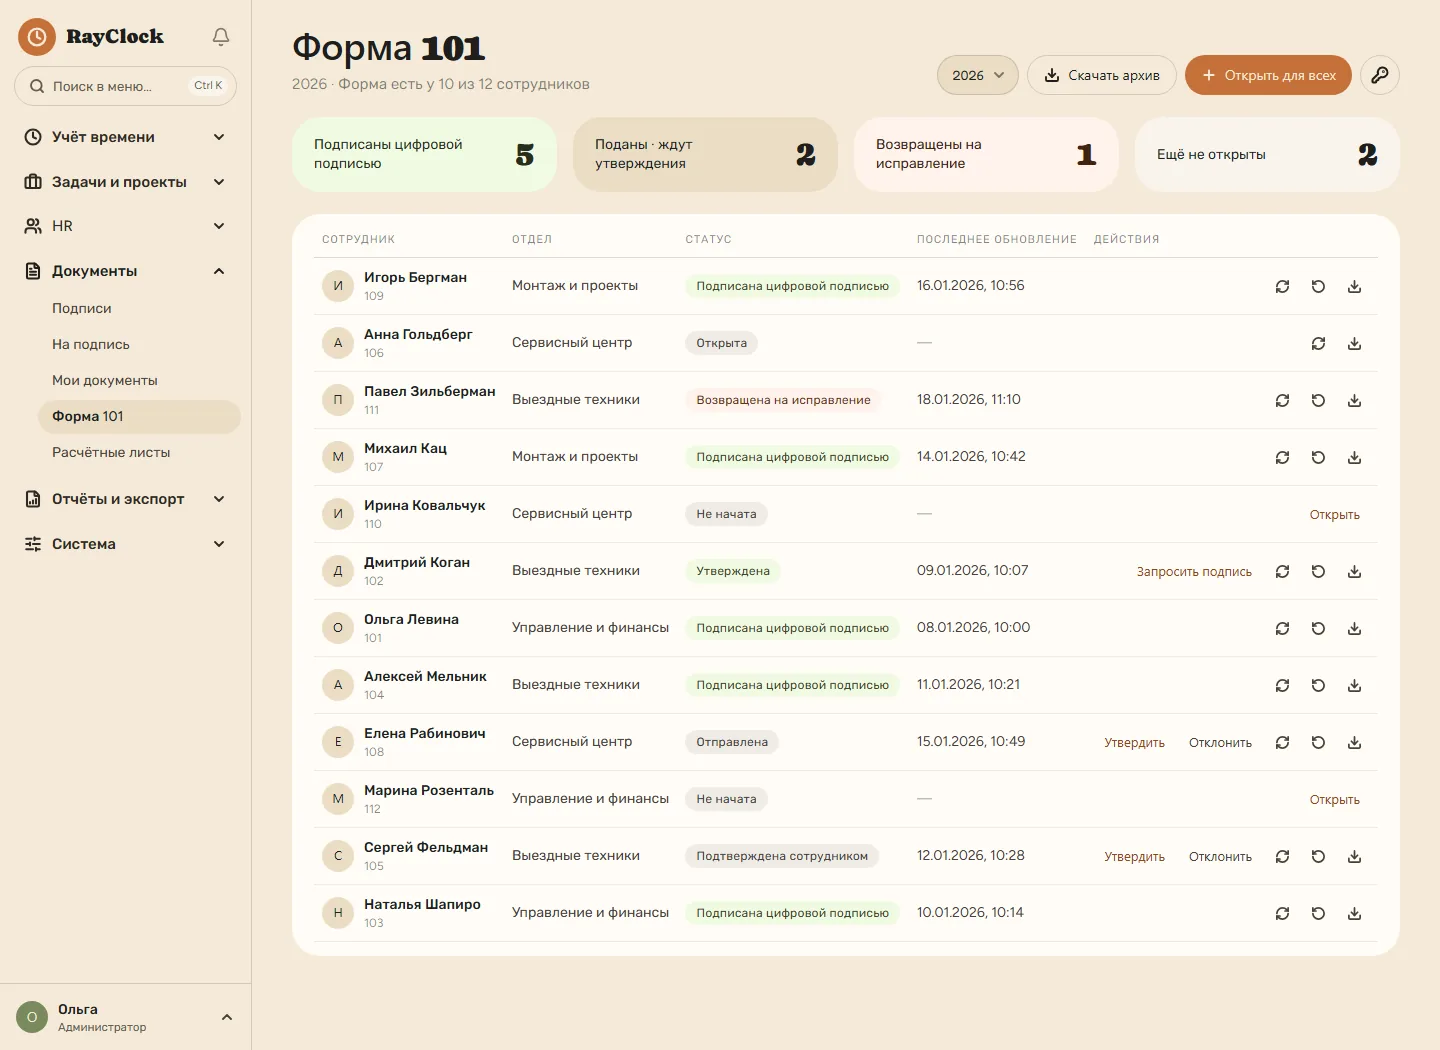Click the Открыть для всех button
Screen dimensions: 1440x1050
coord(1268,75)
